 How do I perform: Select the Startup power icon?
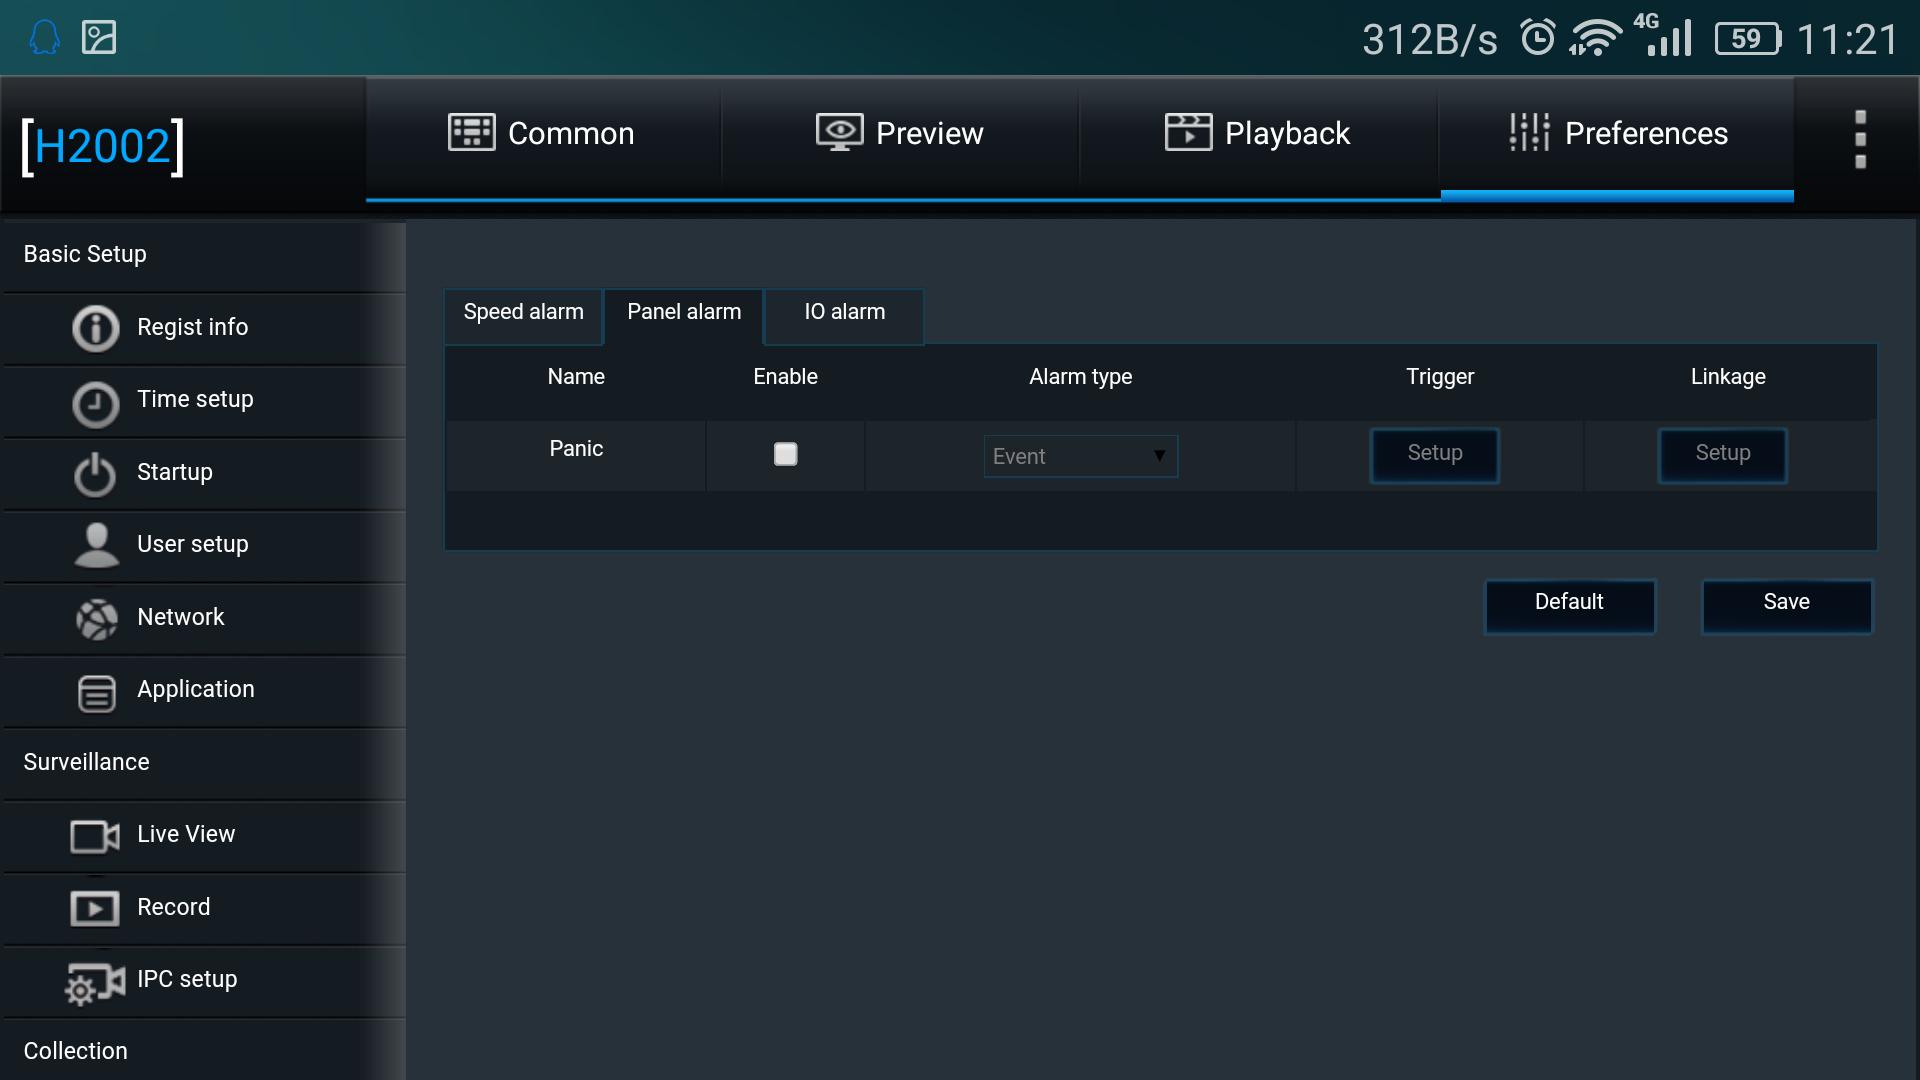click(x=96, y=473)
